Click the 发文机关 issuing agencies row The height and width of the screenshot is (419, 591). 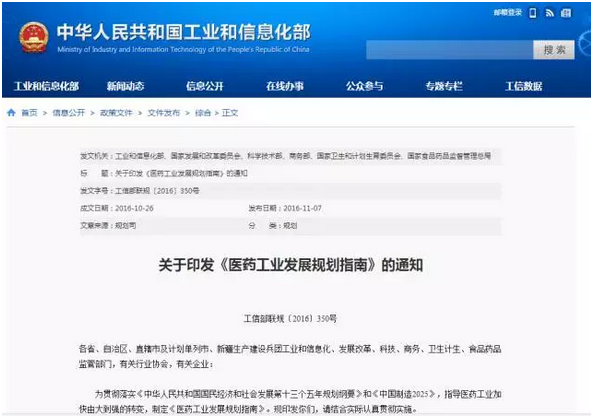tap(290, 156)
